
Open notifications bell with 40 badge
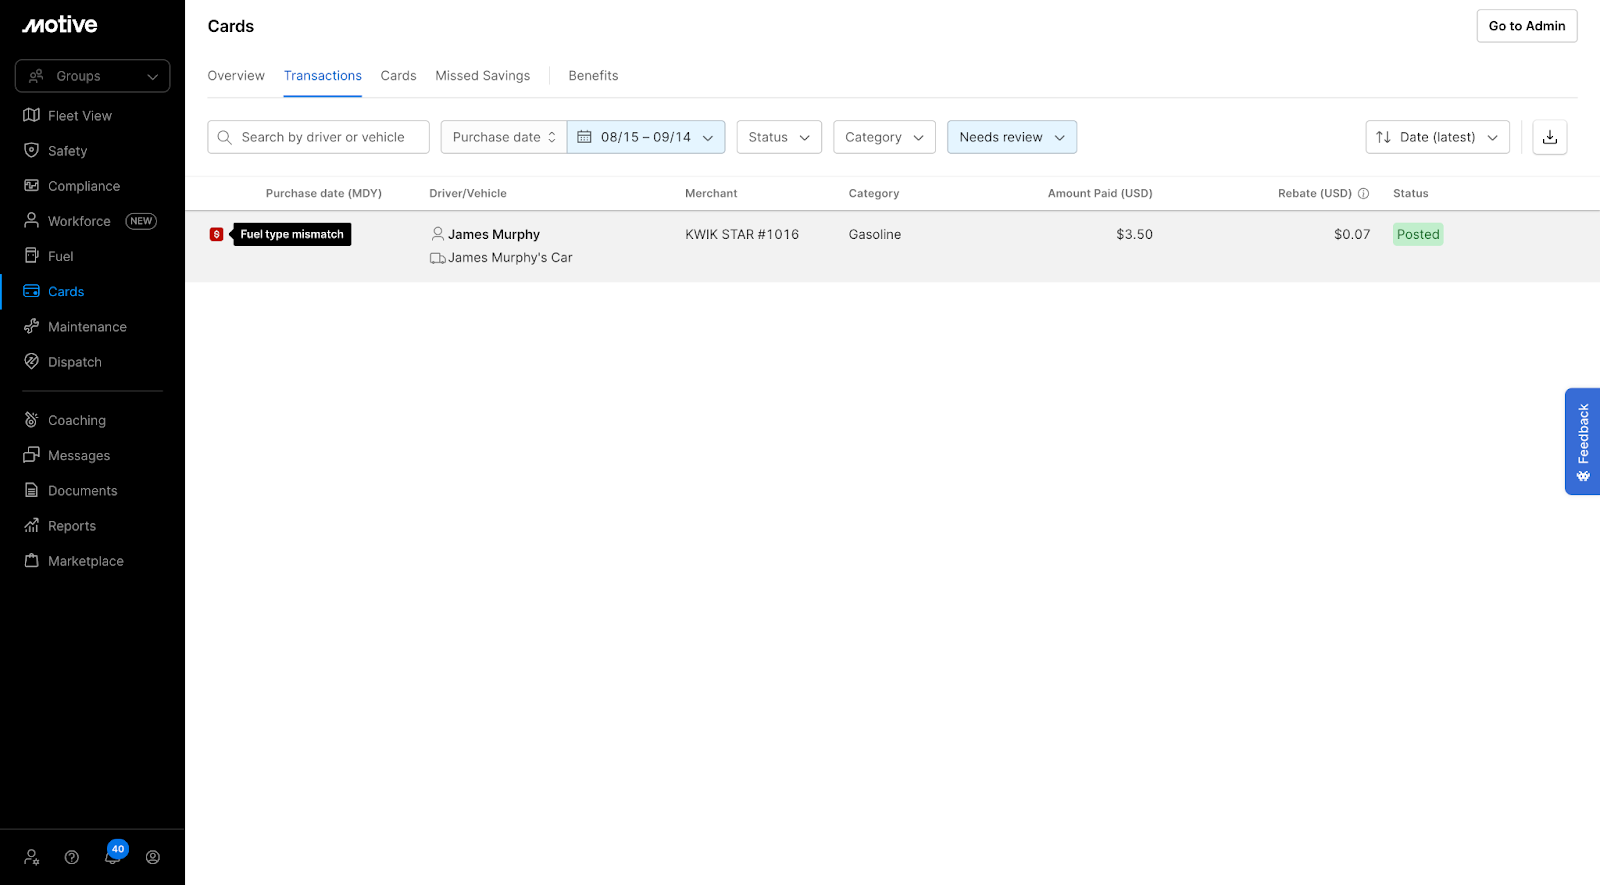pyautogui.click(x=113, y=856)
